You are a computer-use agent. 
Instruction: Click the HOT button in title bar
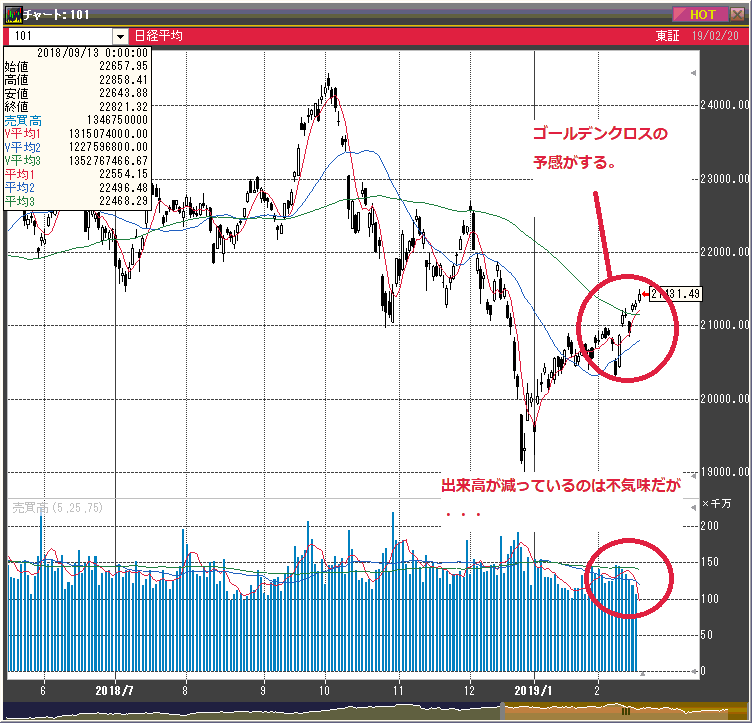(x=701, y=14)
